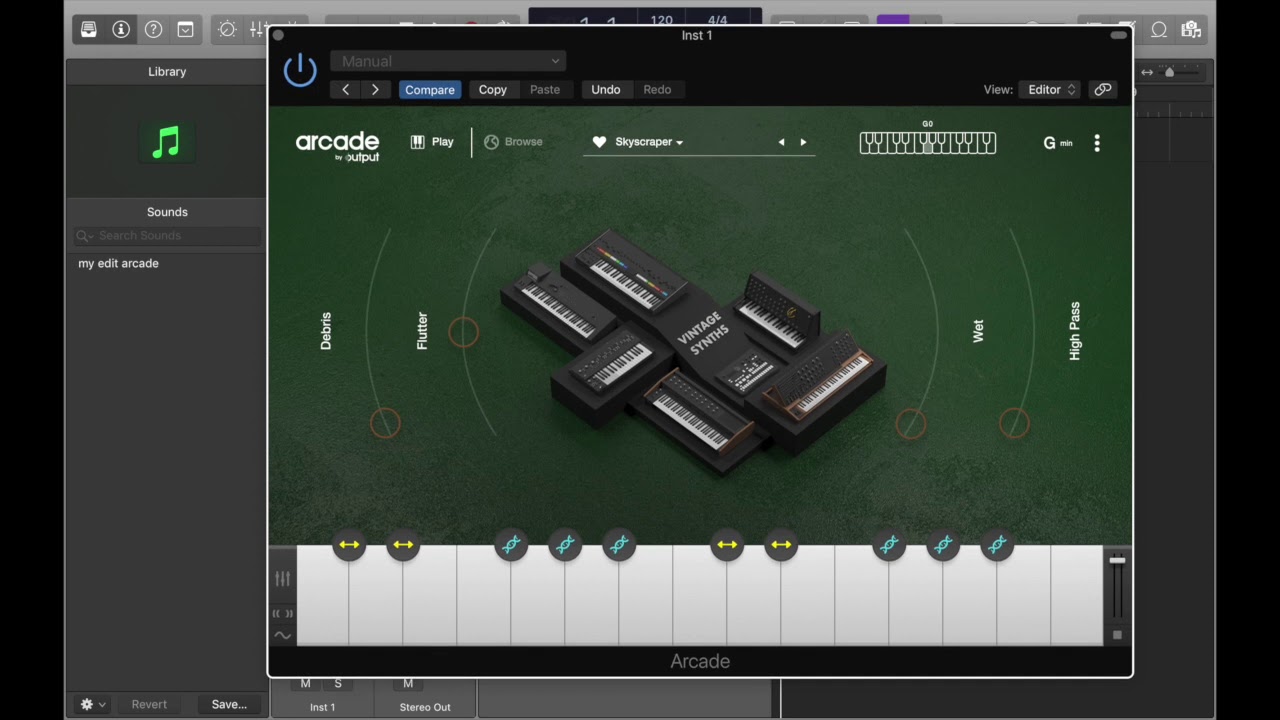Open the Media Browser camera-and-note icon
The image size is (1280, 720).
(x=1190, y=30)
